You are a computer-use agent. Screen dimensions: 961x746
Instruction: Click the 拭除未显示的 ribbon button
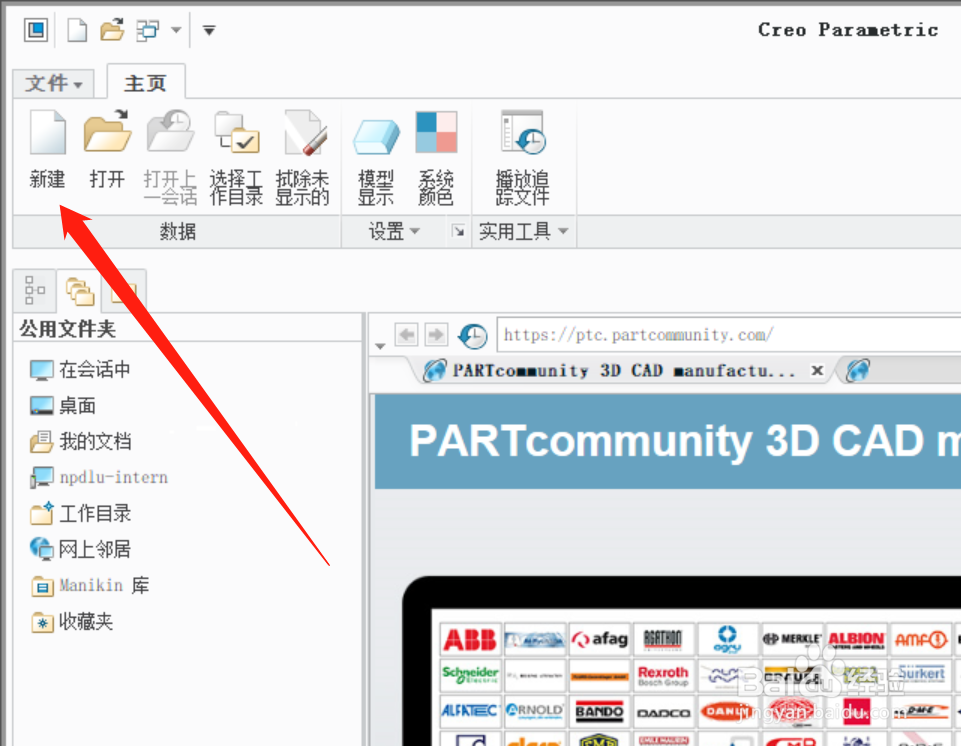(x=302, y=158)
